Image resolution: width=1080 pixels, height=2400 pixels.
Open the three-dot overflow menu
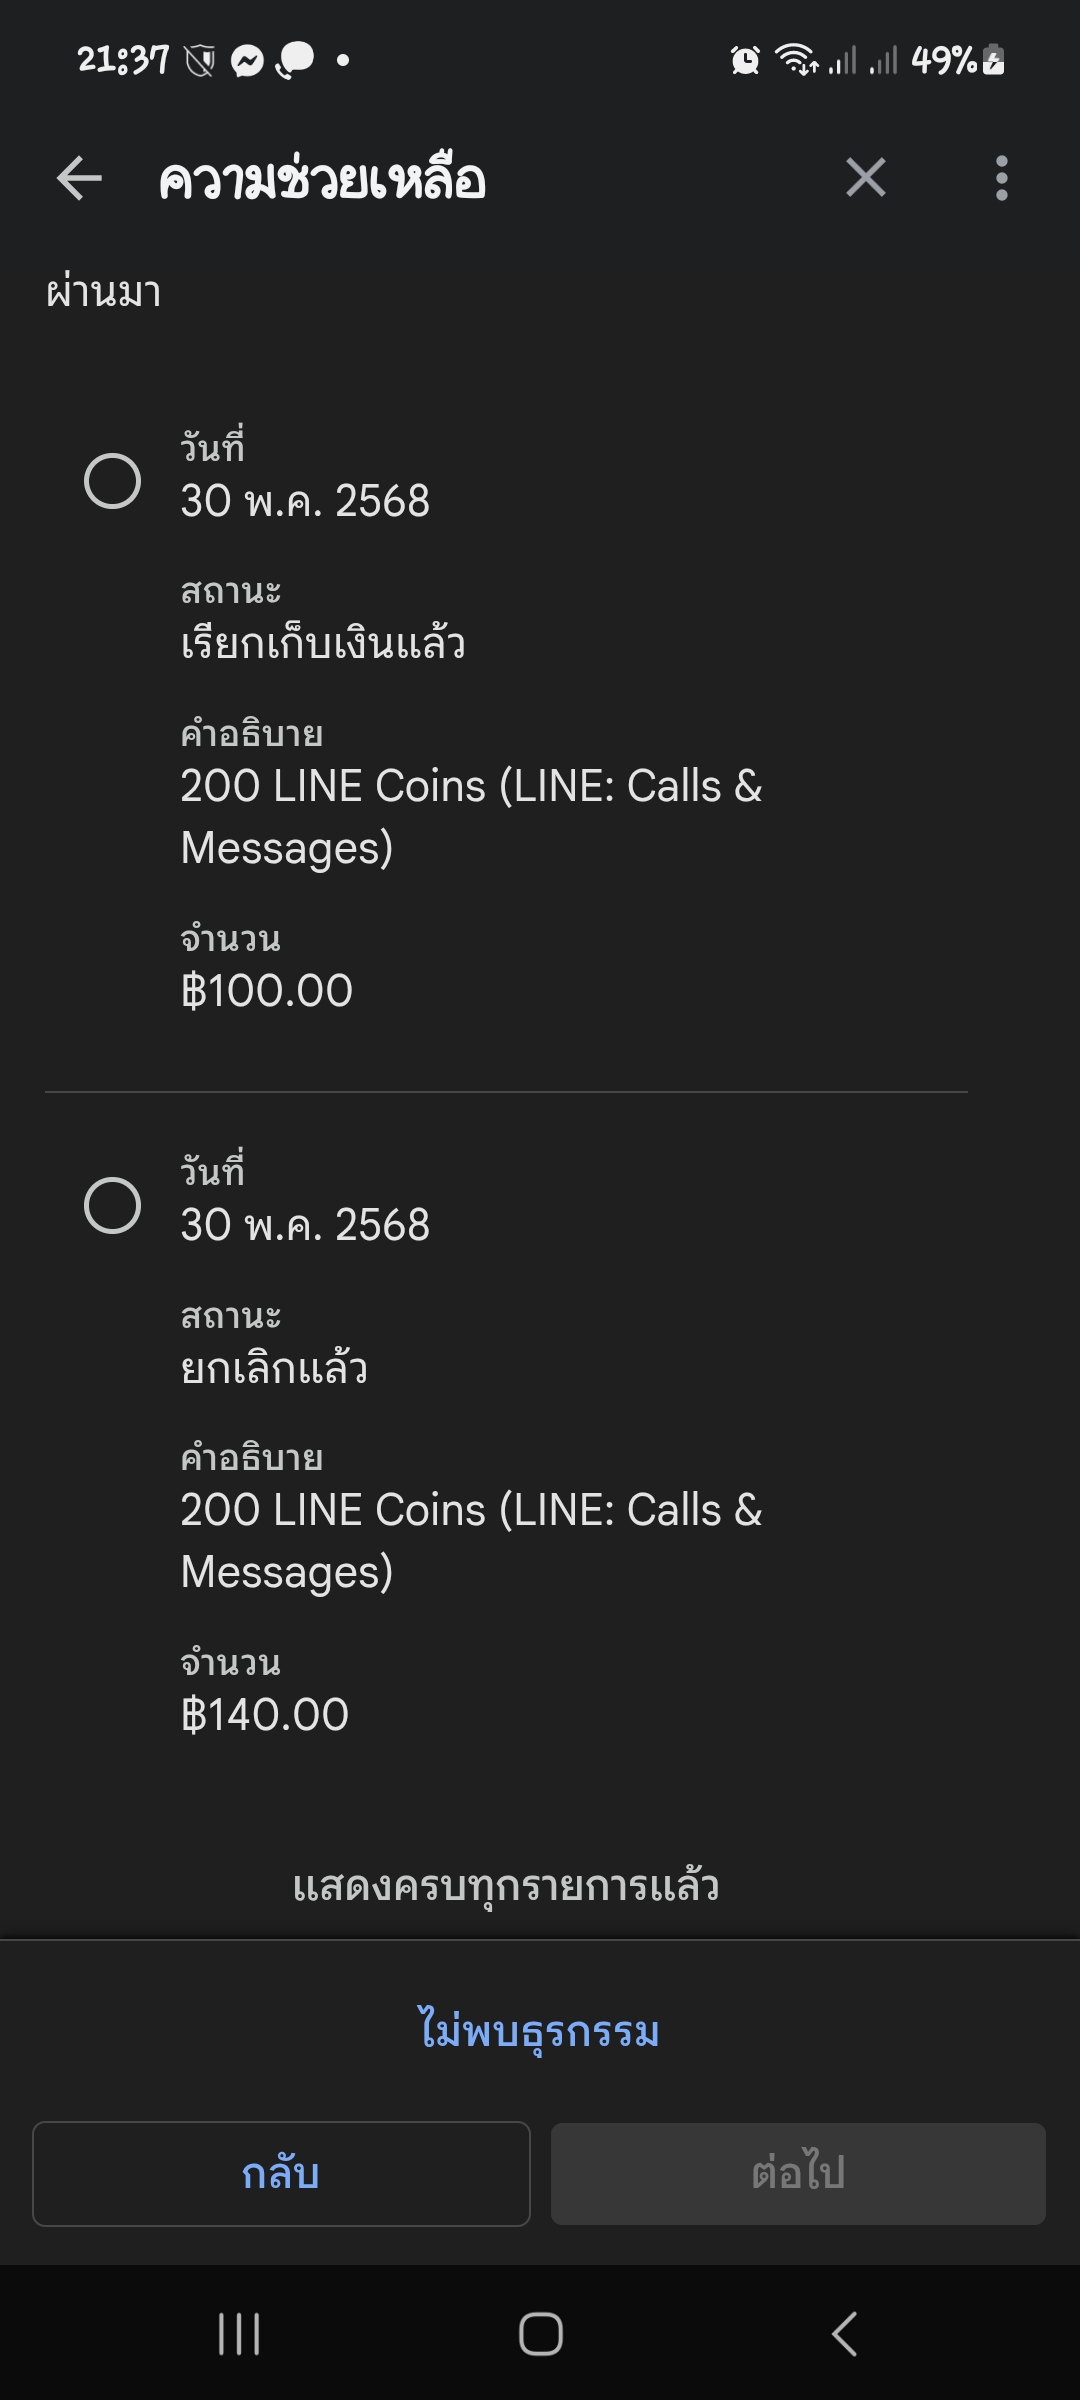coord(1001,178)
